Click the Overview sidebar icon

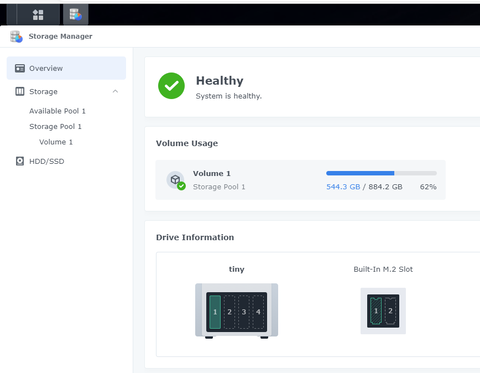(x=20, y=68)
